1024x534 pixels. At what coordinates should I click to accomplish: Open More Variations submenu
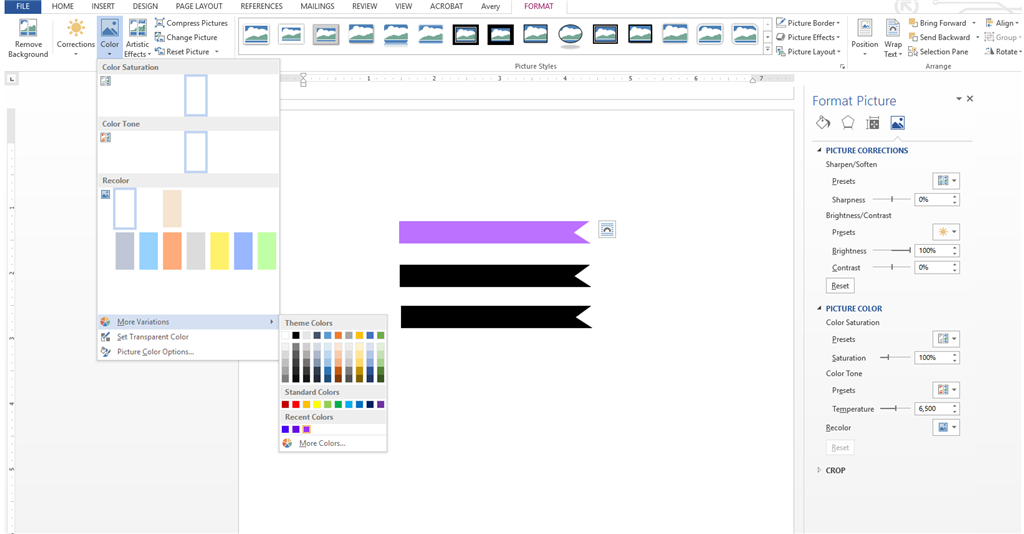click(x=188, y=322)
